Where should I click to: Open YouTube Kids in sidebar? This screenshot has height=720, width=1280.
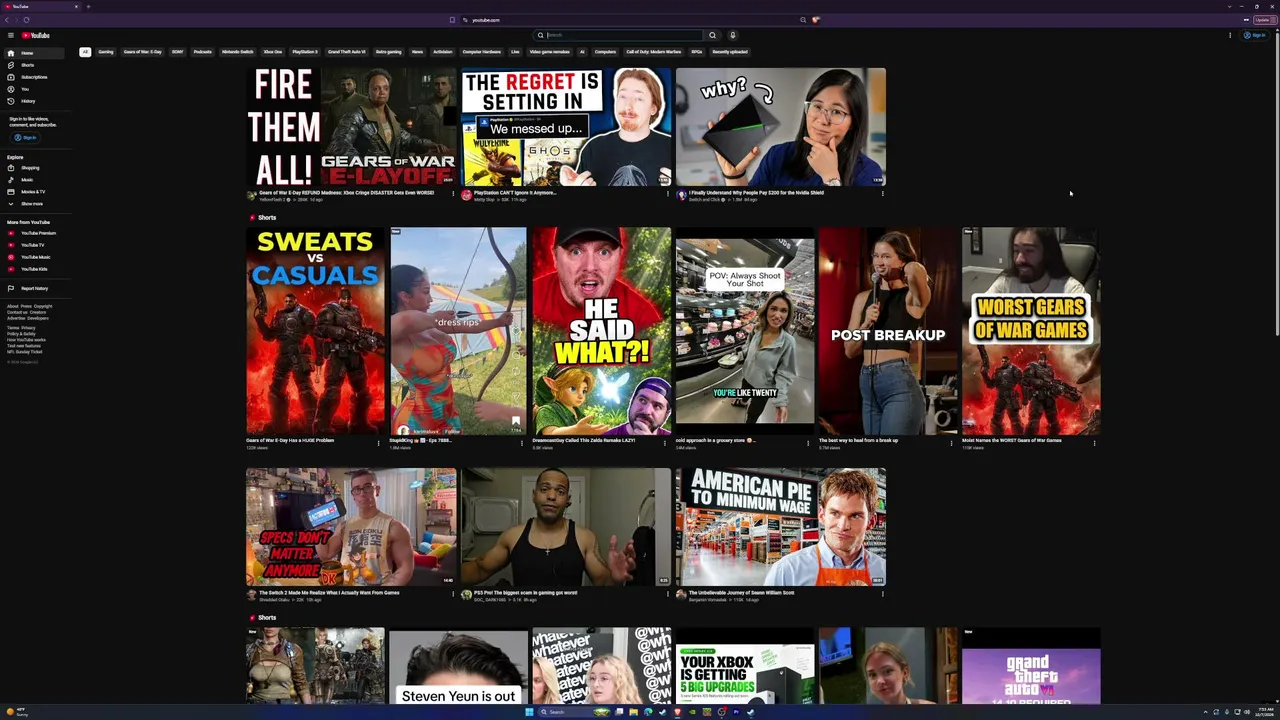[x=34, y=269]
